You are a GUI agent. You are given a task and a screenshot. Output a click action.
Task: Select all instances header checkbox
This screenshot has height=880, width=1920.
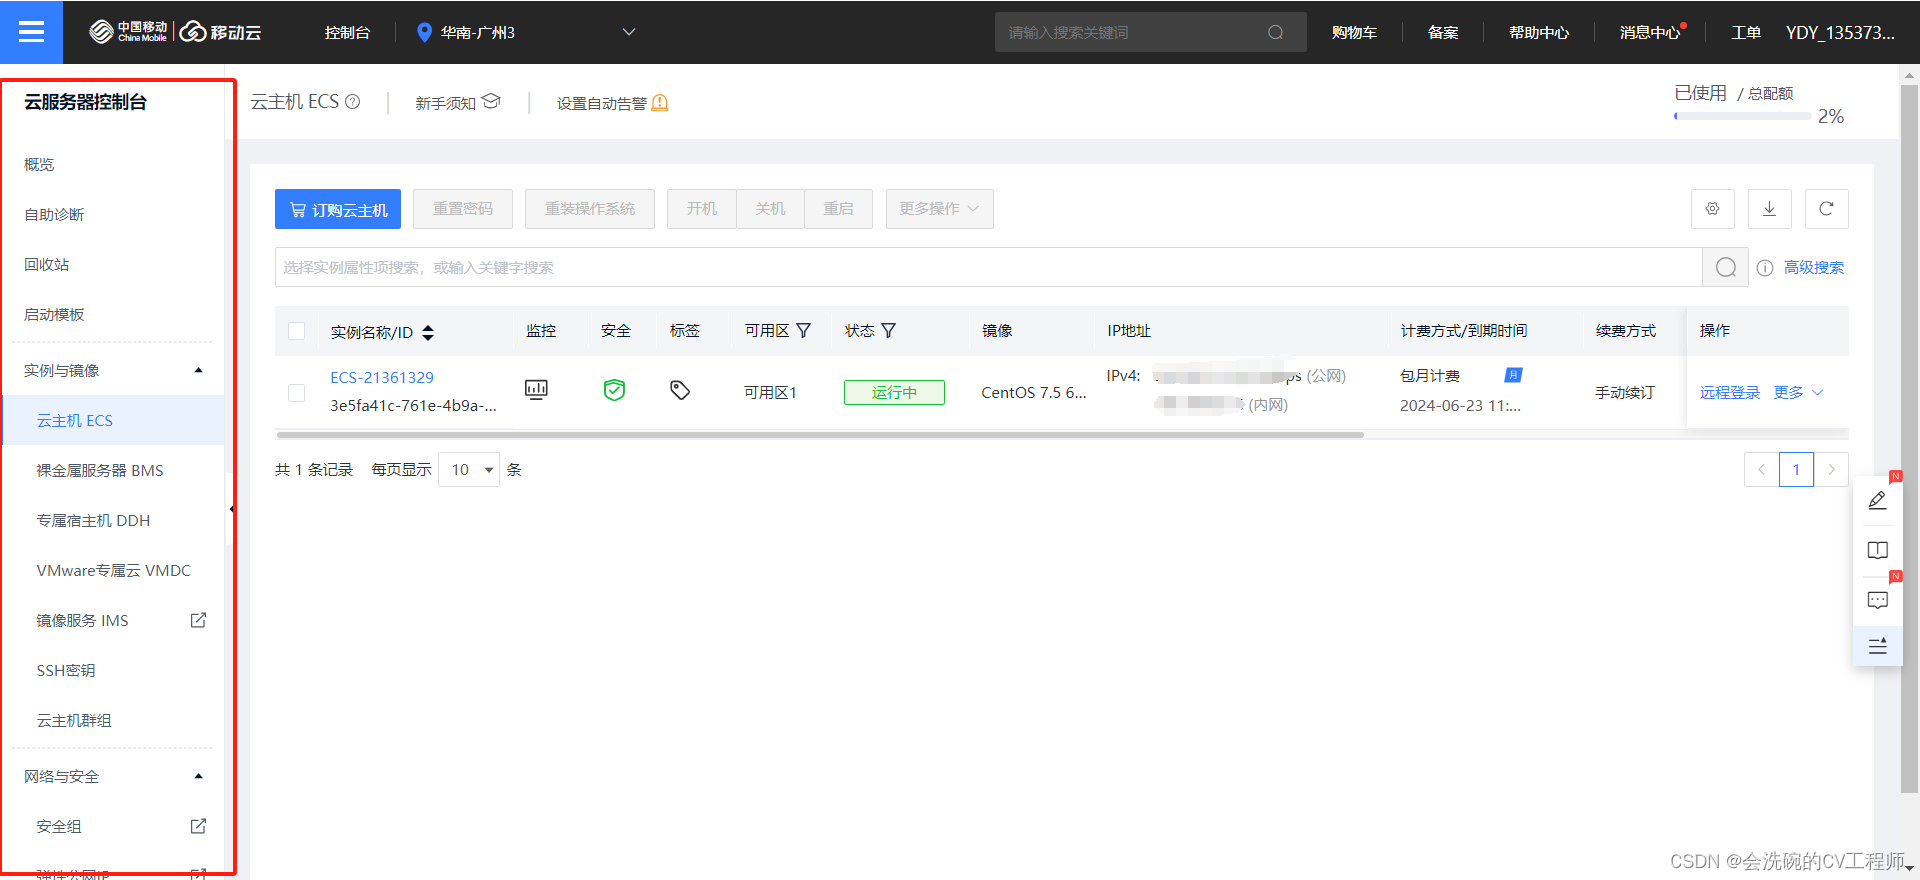tap(296, 331)
